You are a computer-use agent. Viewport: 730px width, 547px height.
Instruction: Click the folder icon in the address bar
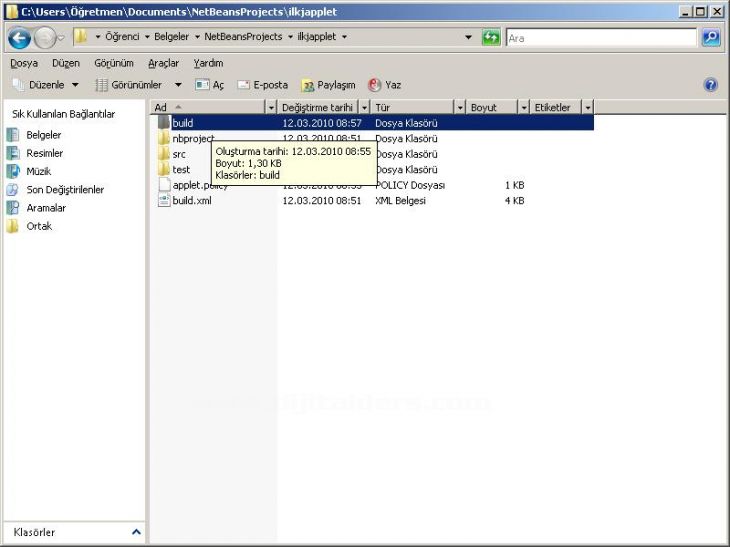coord(81,36)
